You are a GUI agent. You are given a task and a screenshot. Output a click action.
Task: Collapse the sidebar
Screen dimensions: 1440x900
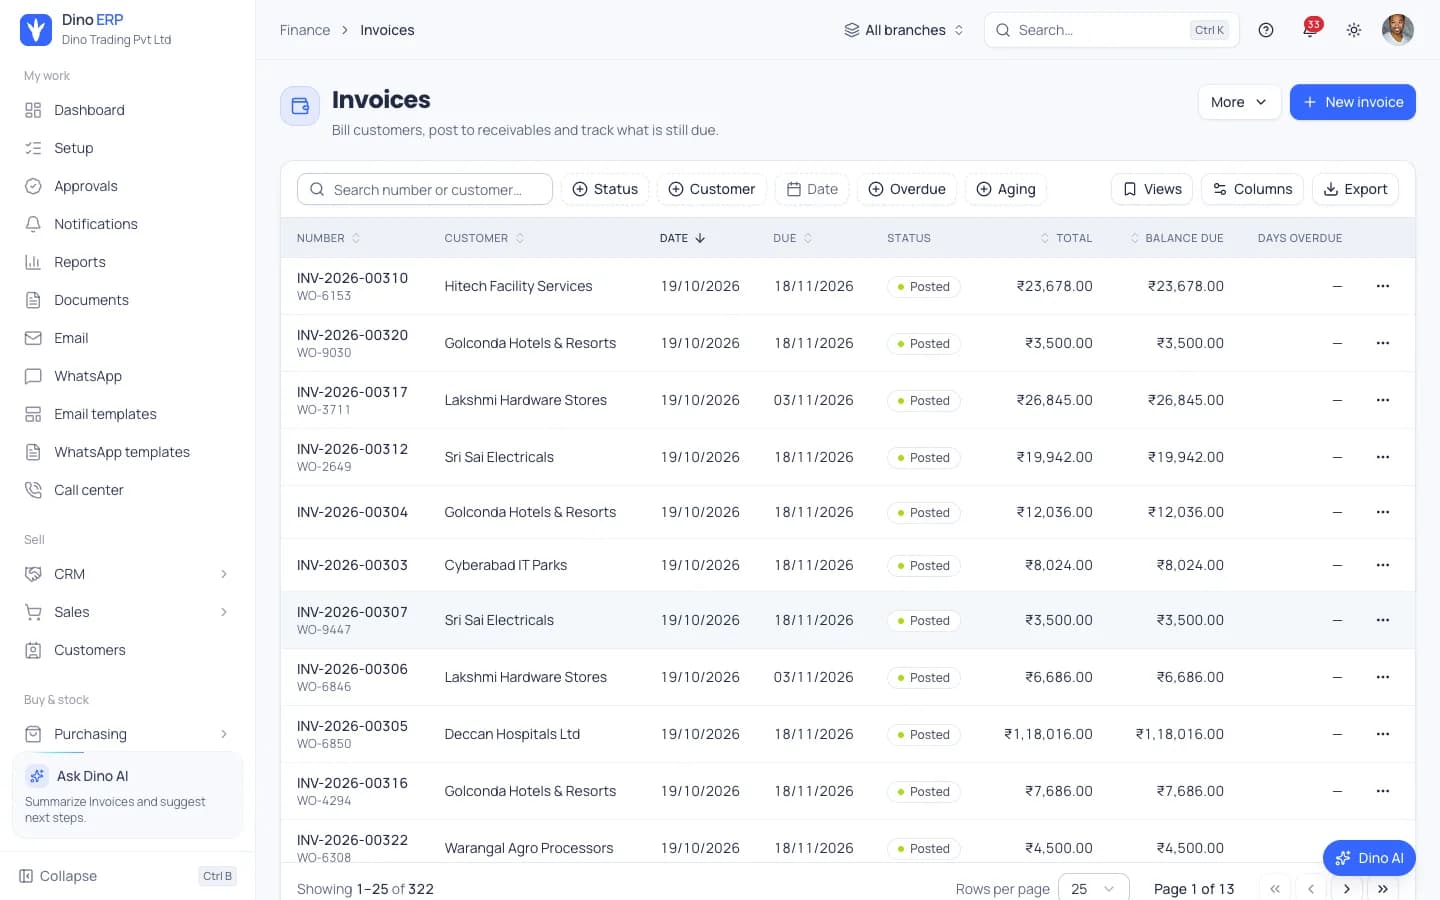pos(128,876)
